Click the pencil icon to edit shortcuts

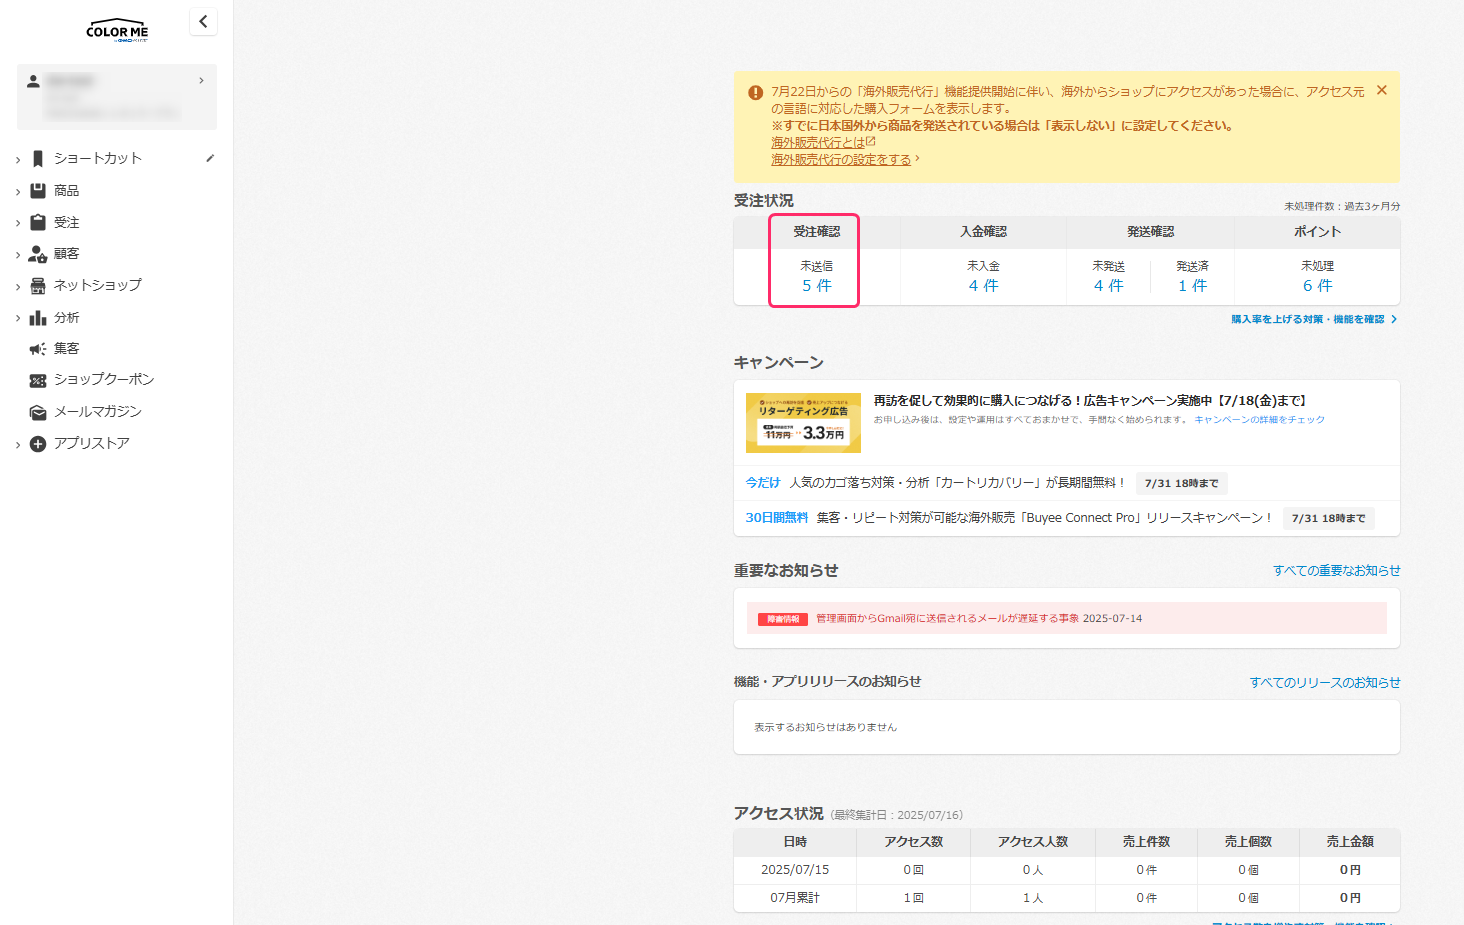pos(209,157)
